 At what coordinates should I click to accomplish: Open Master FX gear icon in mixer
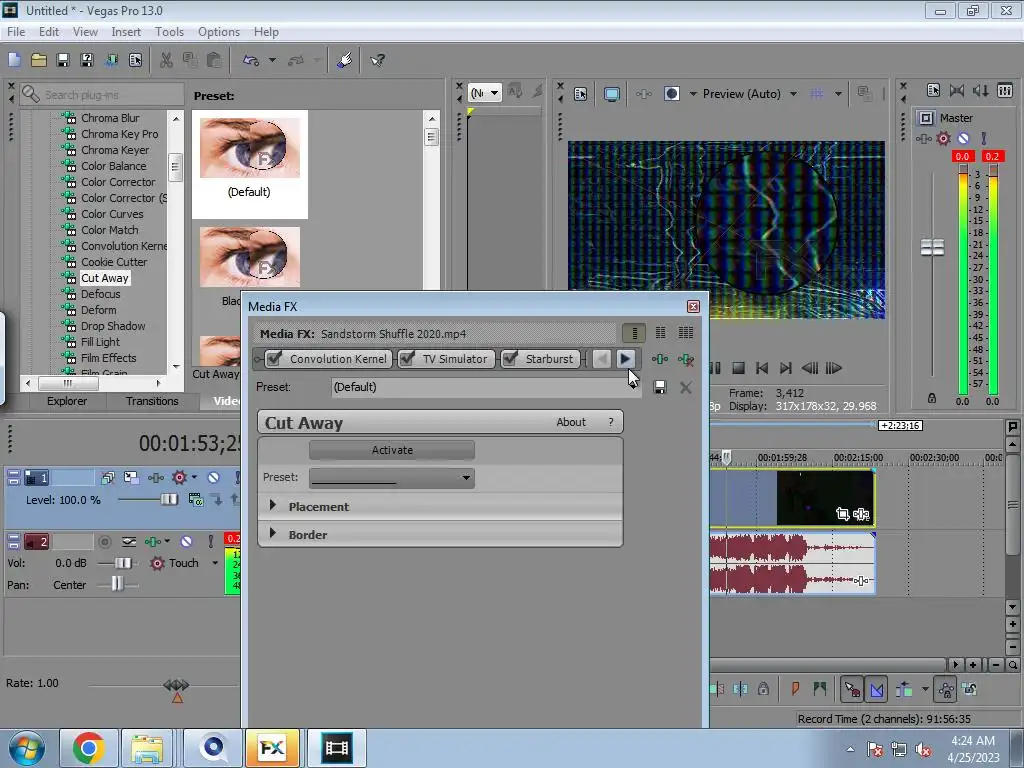[943, 138]
